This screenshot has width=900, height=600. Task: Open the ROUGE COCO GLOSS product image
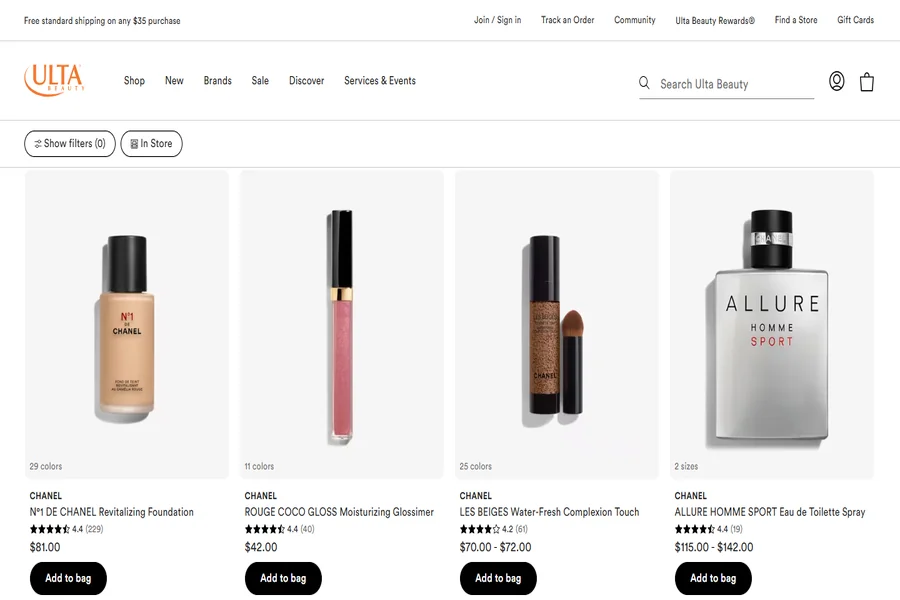click(342, 326)
